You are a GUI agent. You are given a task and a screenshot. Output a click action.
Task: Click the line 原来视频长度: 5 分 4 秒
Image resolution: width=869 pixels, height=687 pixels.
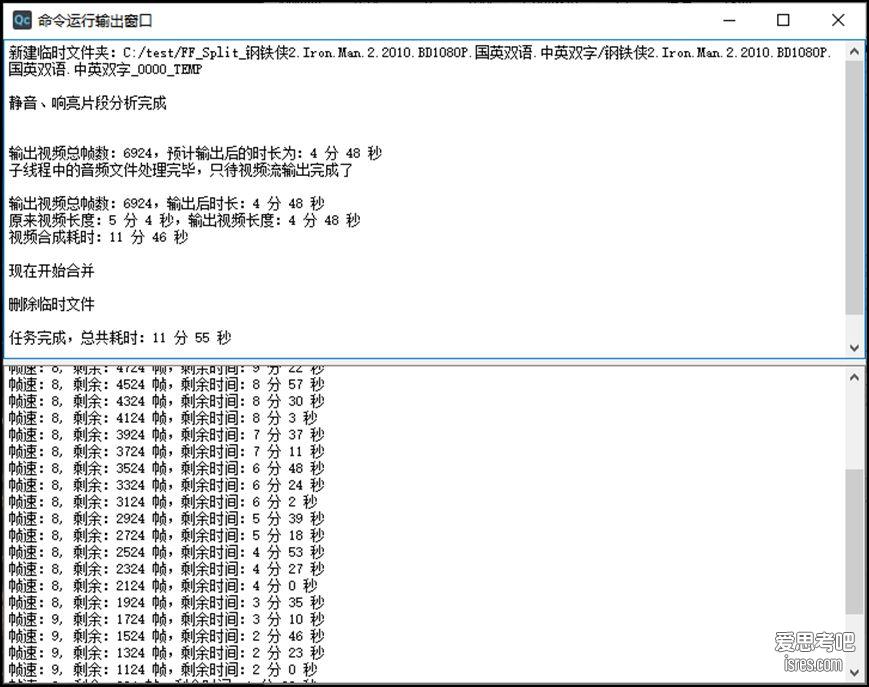click(184, 221)
